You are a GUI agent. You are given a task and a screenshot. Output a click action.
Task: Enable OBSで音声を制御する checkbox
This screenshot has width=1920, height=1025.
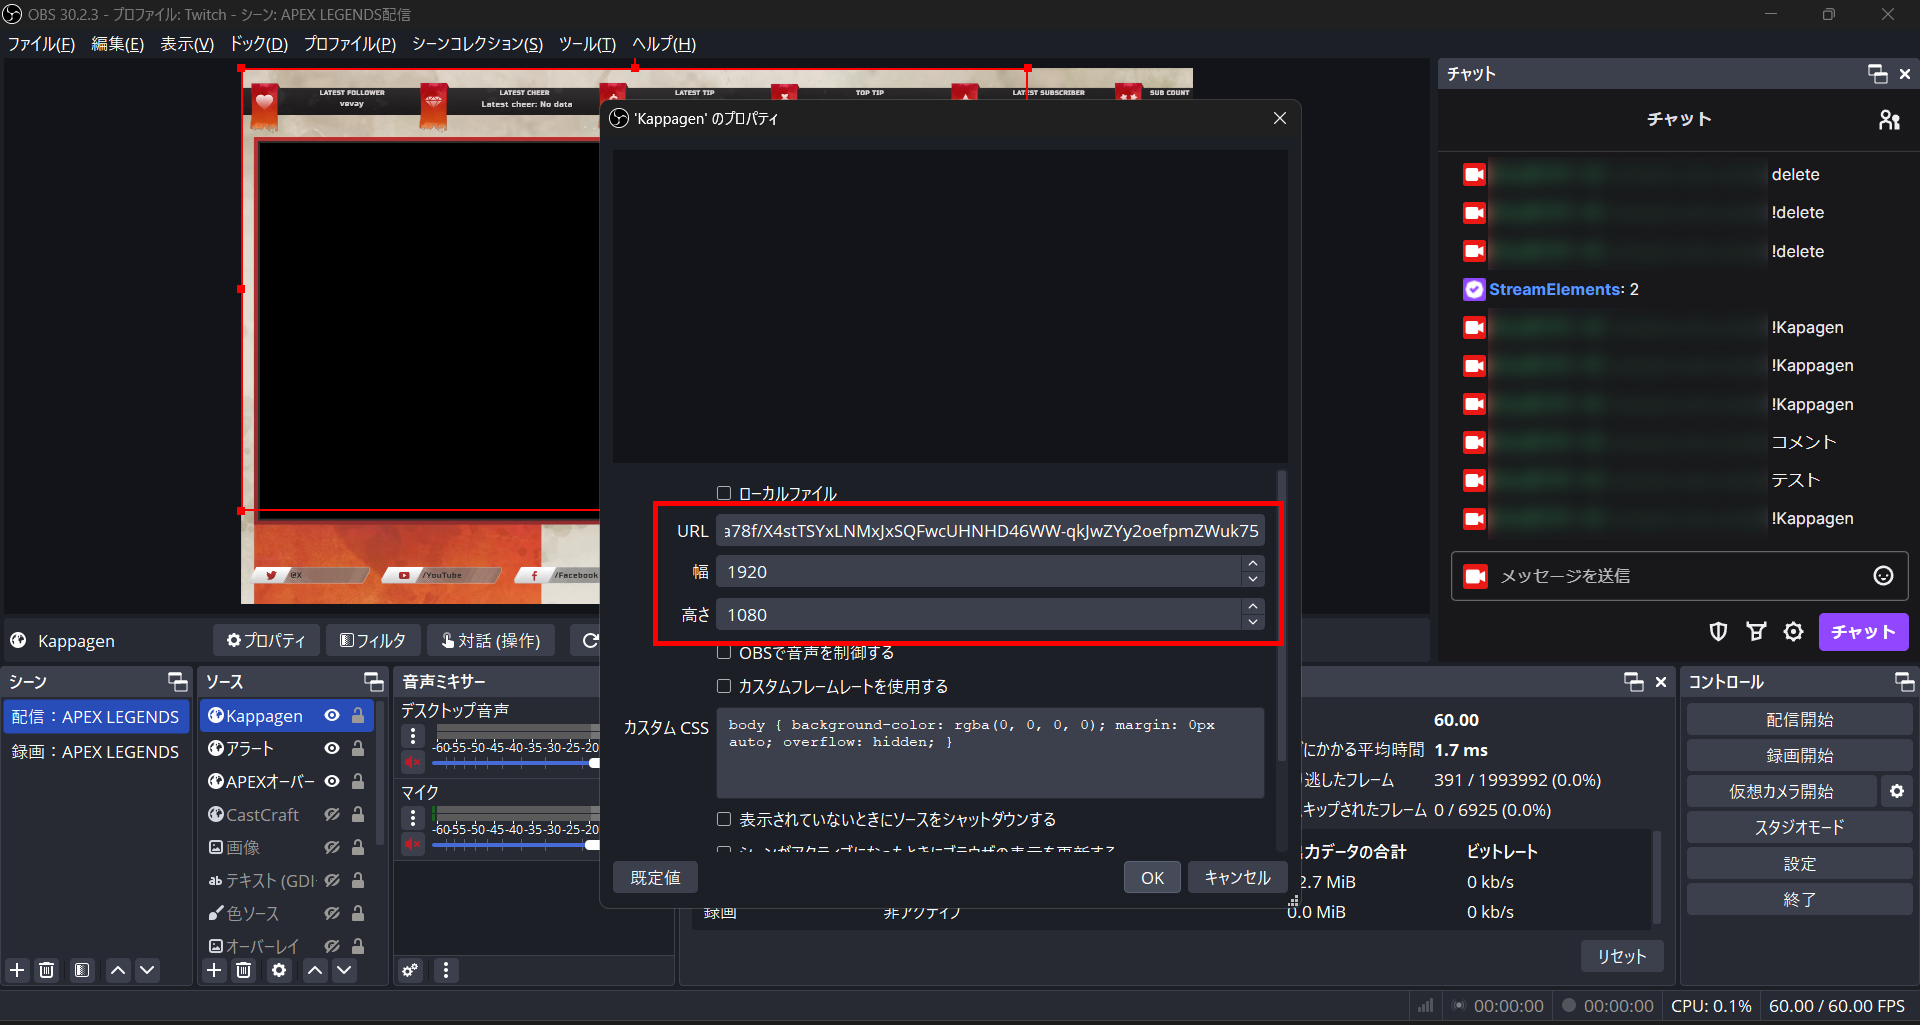click(x=724, y=653)
